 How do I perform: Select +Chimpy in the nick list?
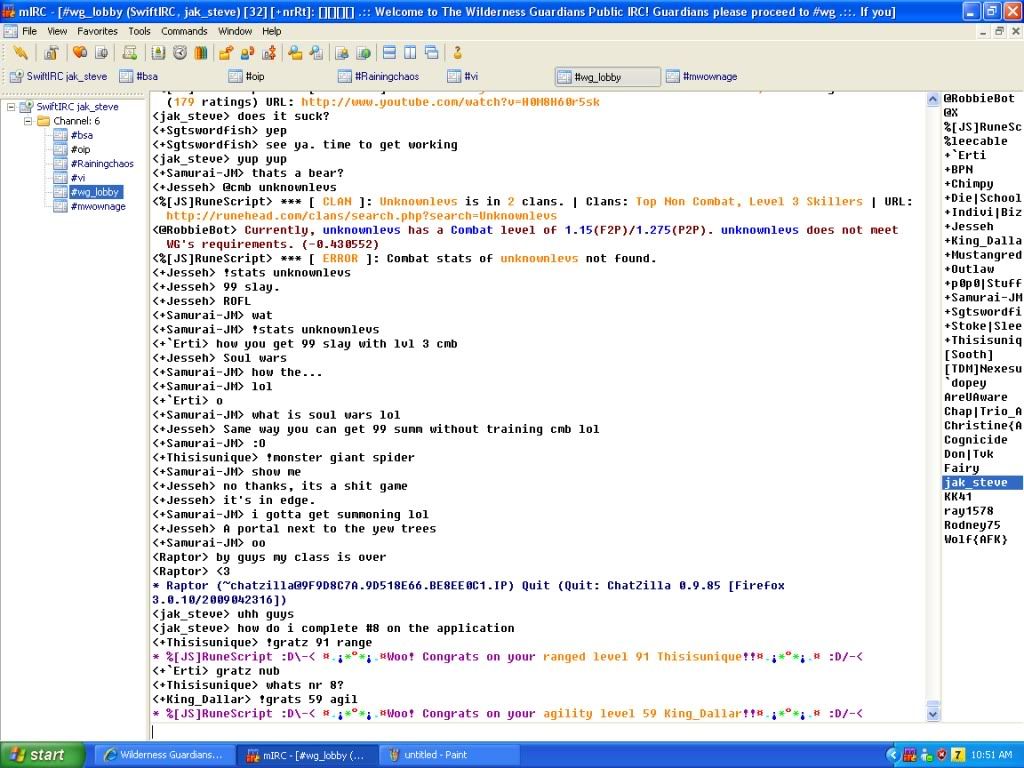coord(968,184)
